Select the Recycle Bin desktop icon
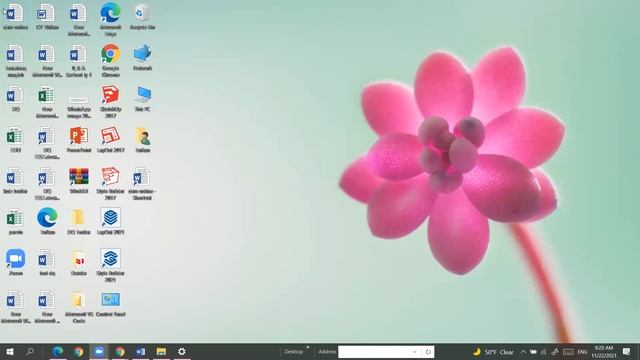Viewport: 640px width, 360px height. point(142,17)
